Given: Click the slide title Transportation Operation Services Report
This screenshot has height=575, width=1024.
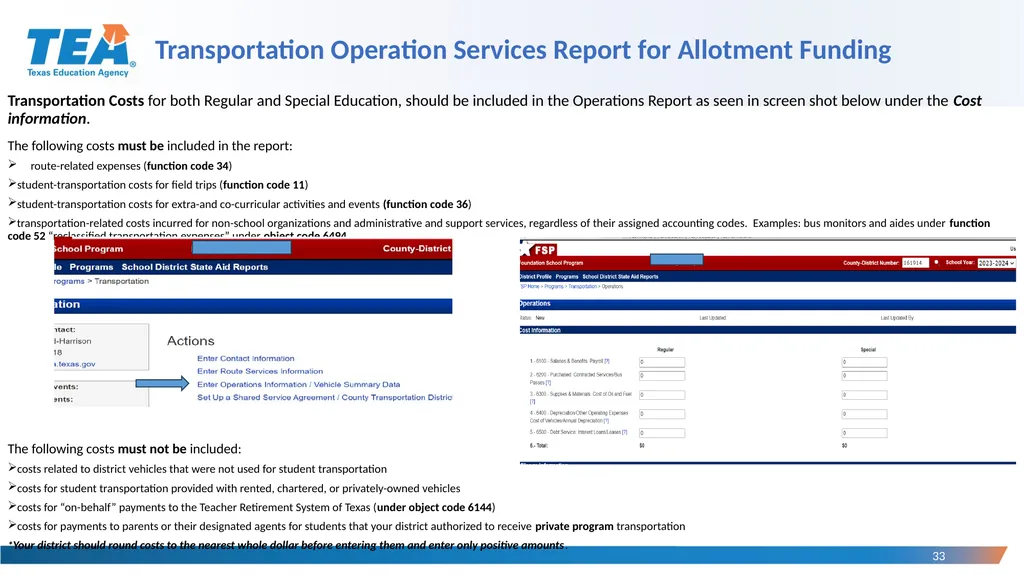Looking at the screenshot, I should 522,50.
